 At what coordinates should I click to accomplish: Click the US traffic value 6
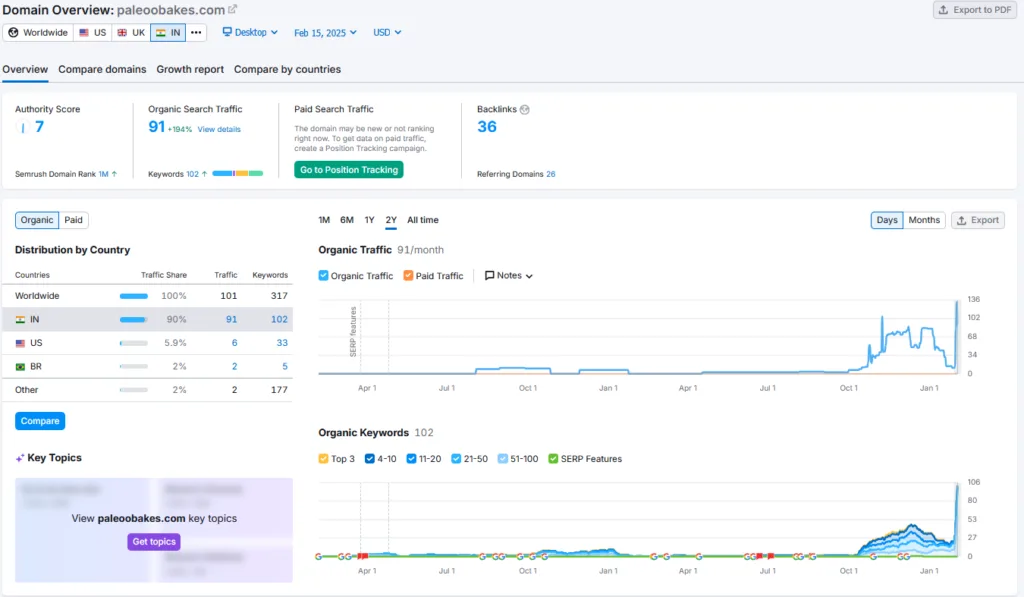(x=234, y=343)
